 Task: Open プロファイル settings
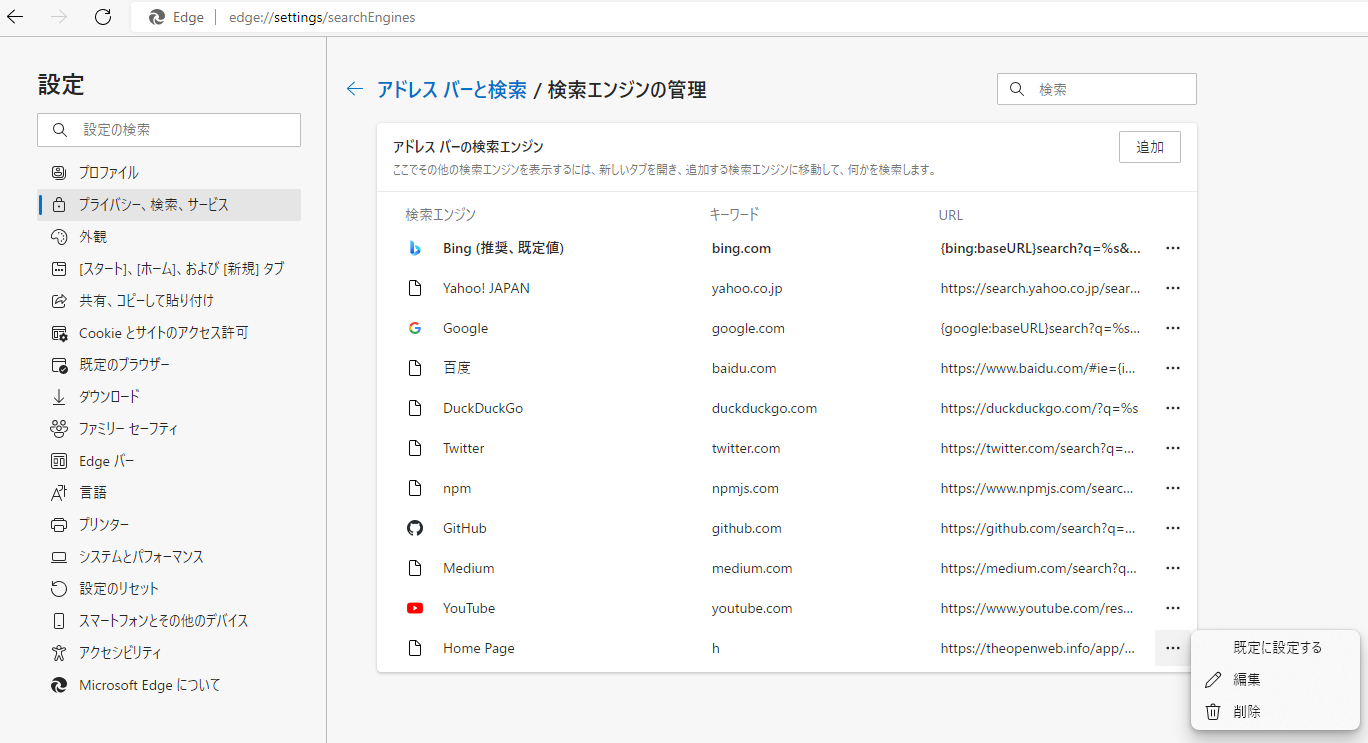coord(169,173)
